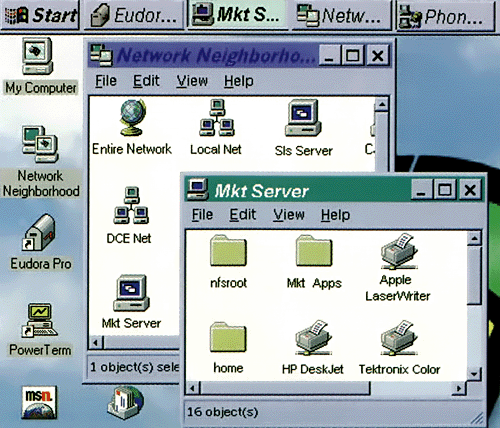Click scroll-up arrow in Mkt Server window
The width and height of the screenshot is (500, 428).
[x=474, y=238]
